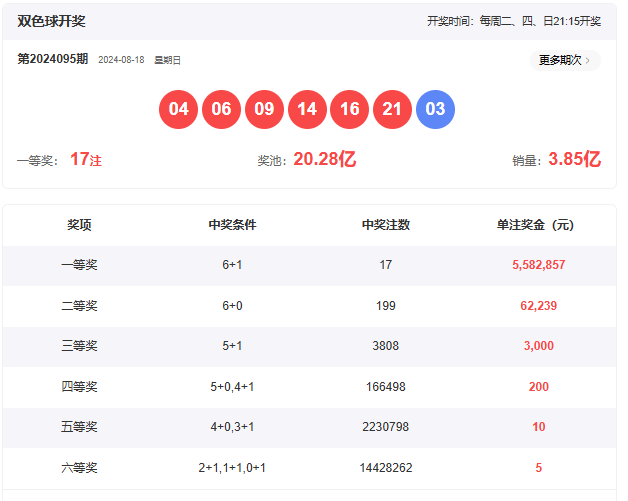Click the 中奖注数 column header
The image size is (628, 501).
click(386, 225)
